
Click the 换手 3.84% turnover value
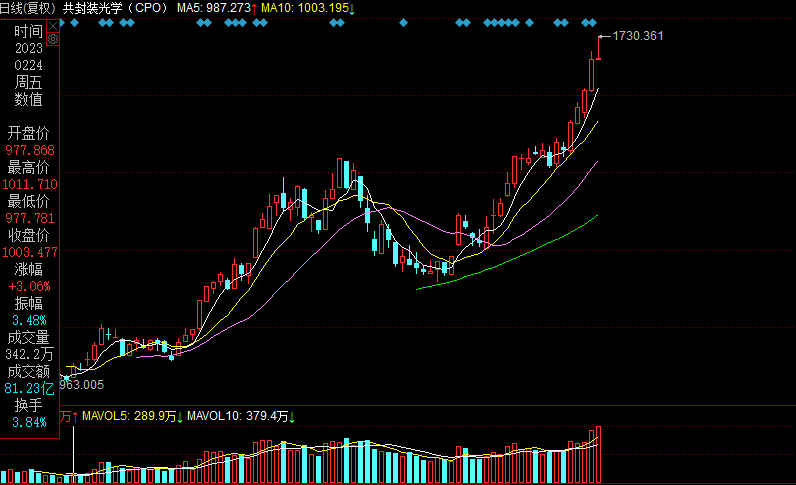pos(29,423)
